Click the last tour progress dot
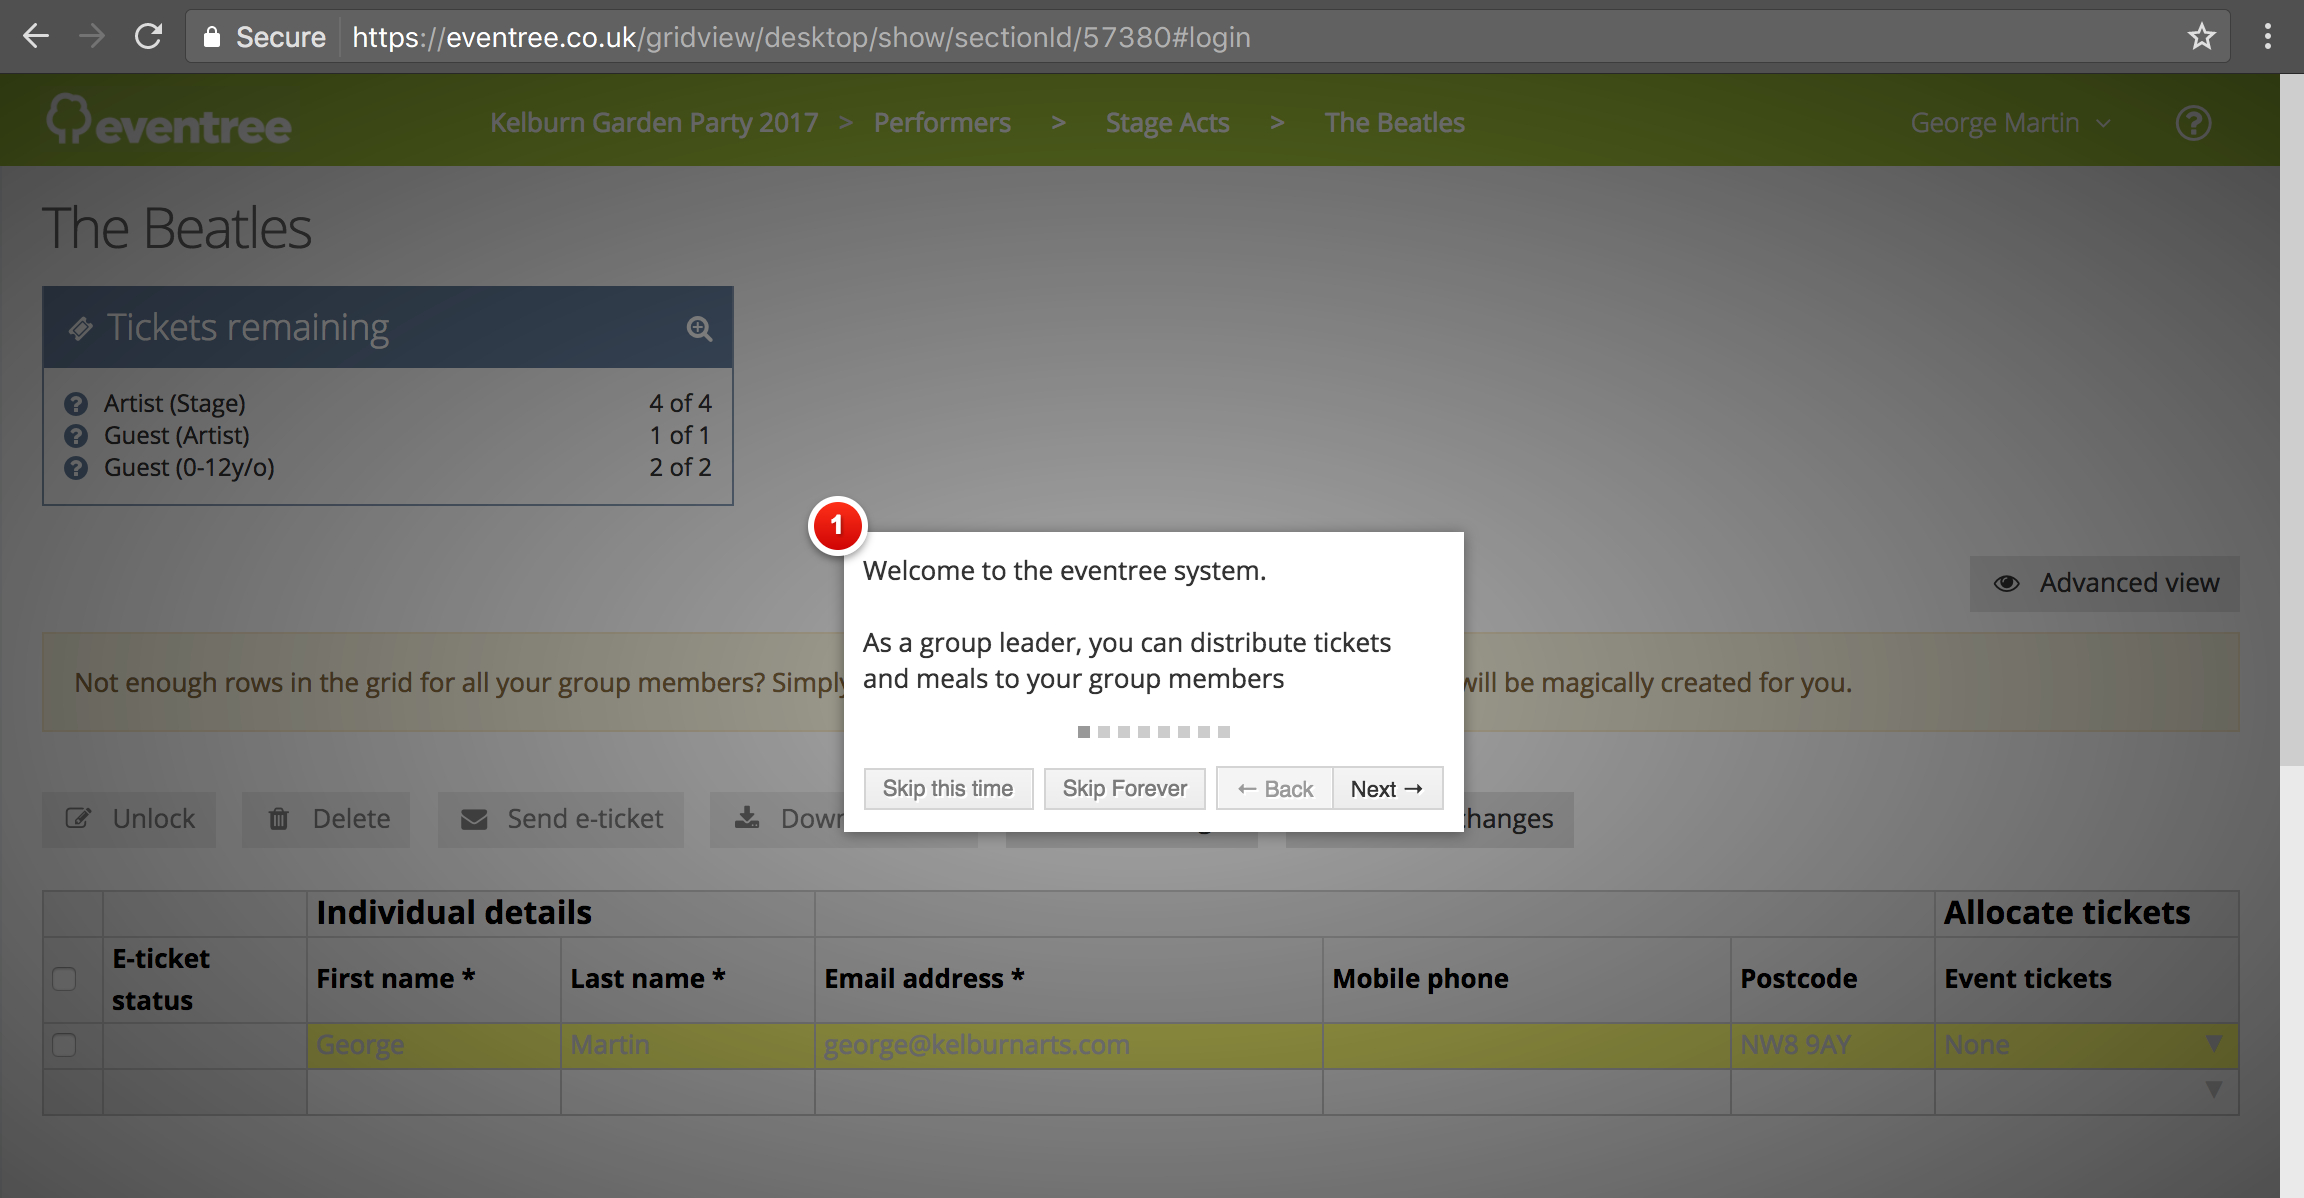 click(1224, 732)
